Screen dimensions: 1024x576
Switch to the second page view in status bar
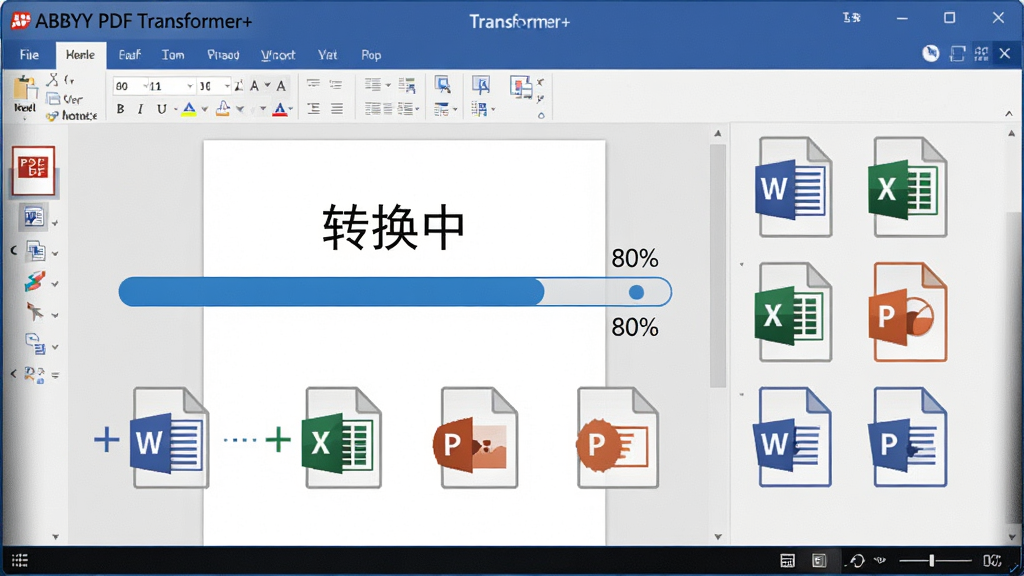coord(819,560)
